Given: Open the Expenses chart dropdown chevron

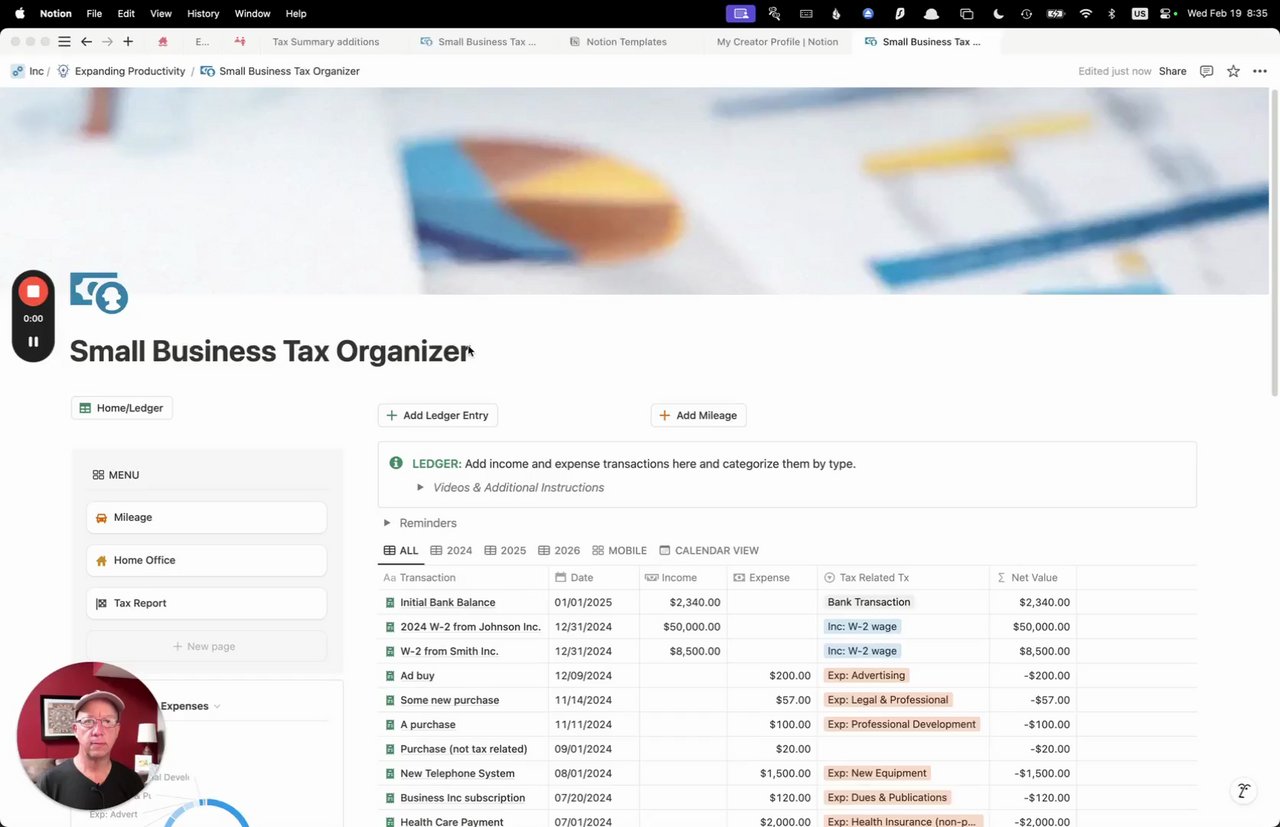Looking at the screenshot, I should click(217, 707).
